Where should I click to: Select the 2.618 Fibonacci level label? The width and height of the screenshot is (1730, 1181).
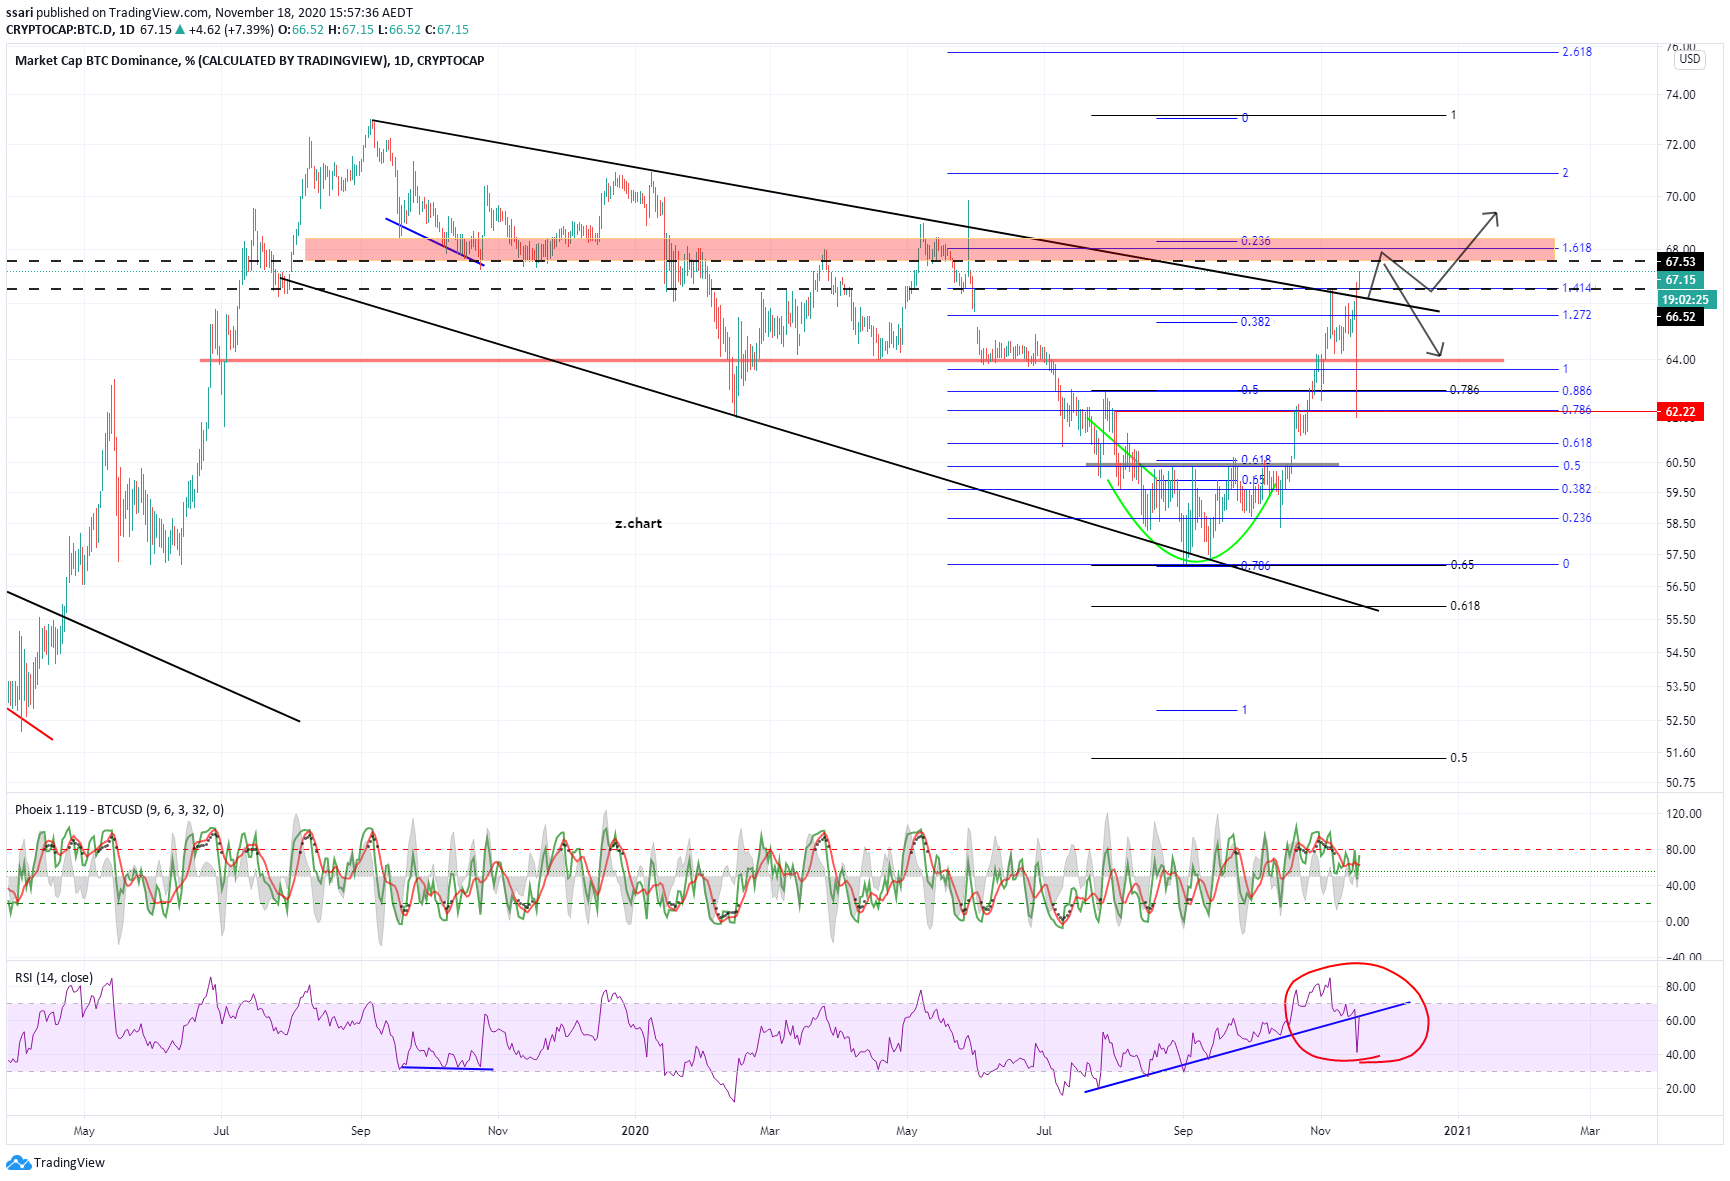[x=1577, y=52]
